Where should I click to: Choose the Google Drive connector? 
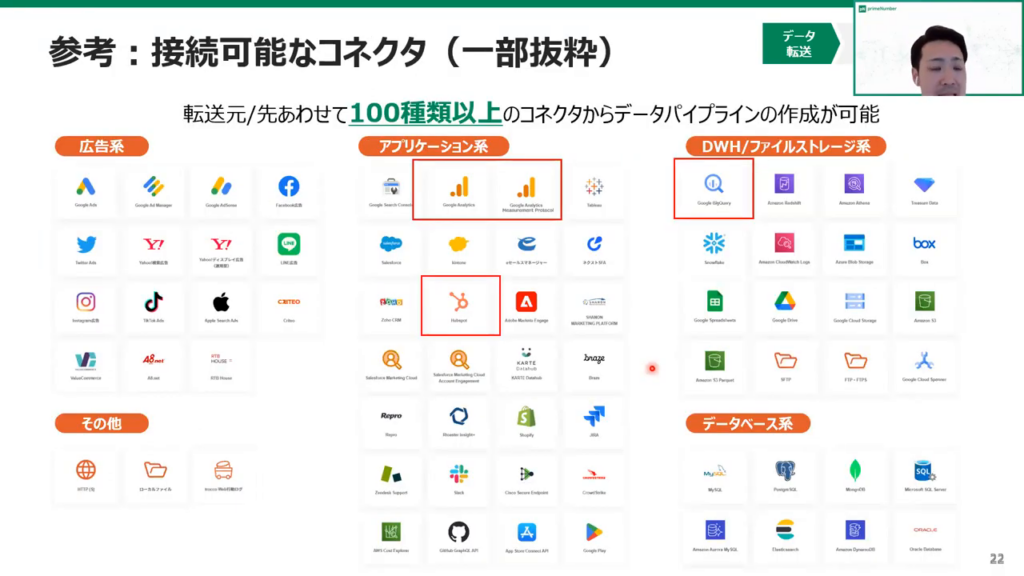coord(783,301)
